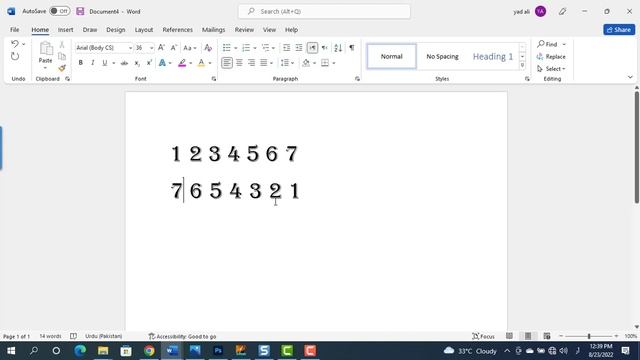Shrink font size with decrease icon
This screenshot has width=640, height=360.
[173, 48]
